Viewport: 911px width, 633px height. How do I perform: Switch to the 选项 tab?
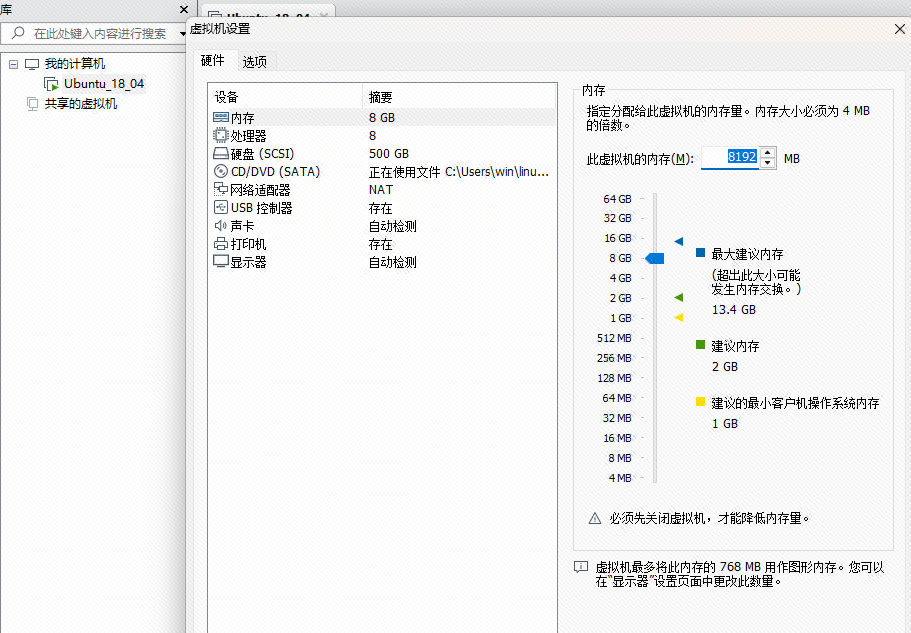coord(254,62)
